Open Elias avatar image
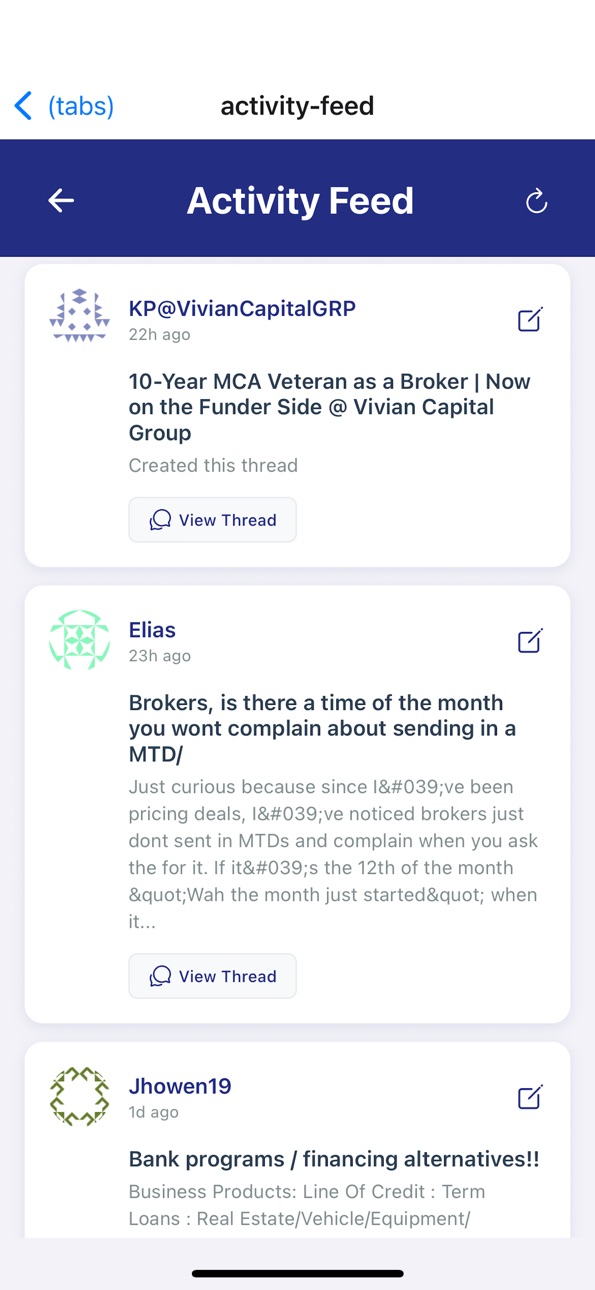Image resolution: width=595 pixels, height=1290 pixels. [x=79, y=640]
